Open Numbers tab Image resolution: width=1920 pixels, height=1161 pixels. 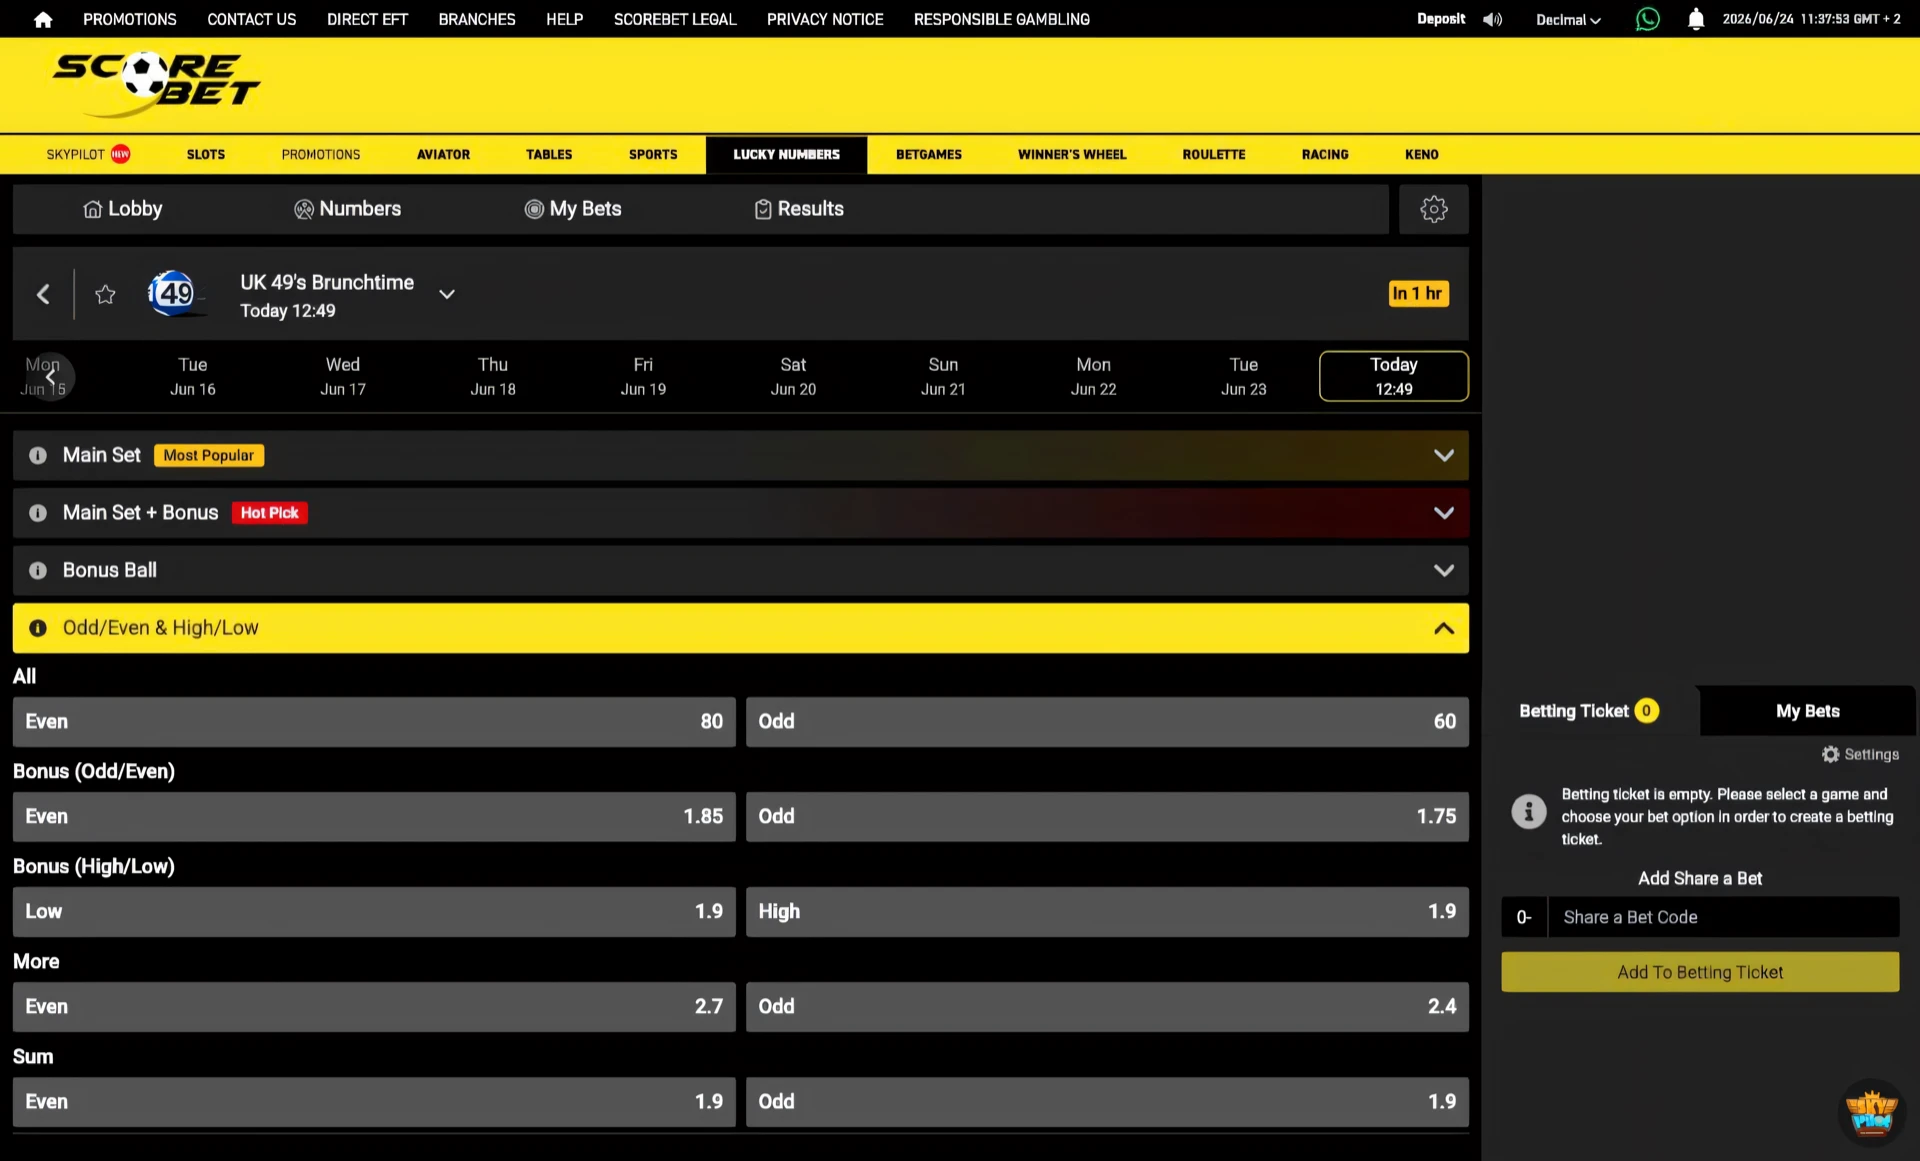point(347,209)
